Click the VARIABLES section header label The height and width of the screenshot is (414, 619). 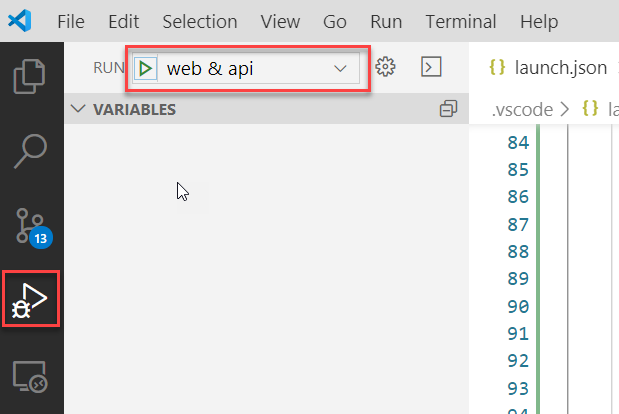coord(134,110)
